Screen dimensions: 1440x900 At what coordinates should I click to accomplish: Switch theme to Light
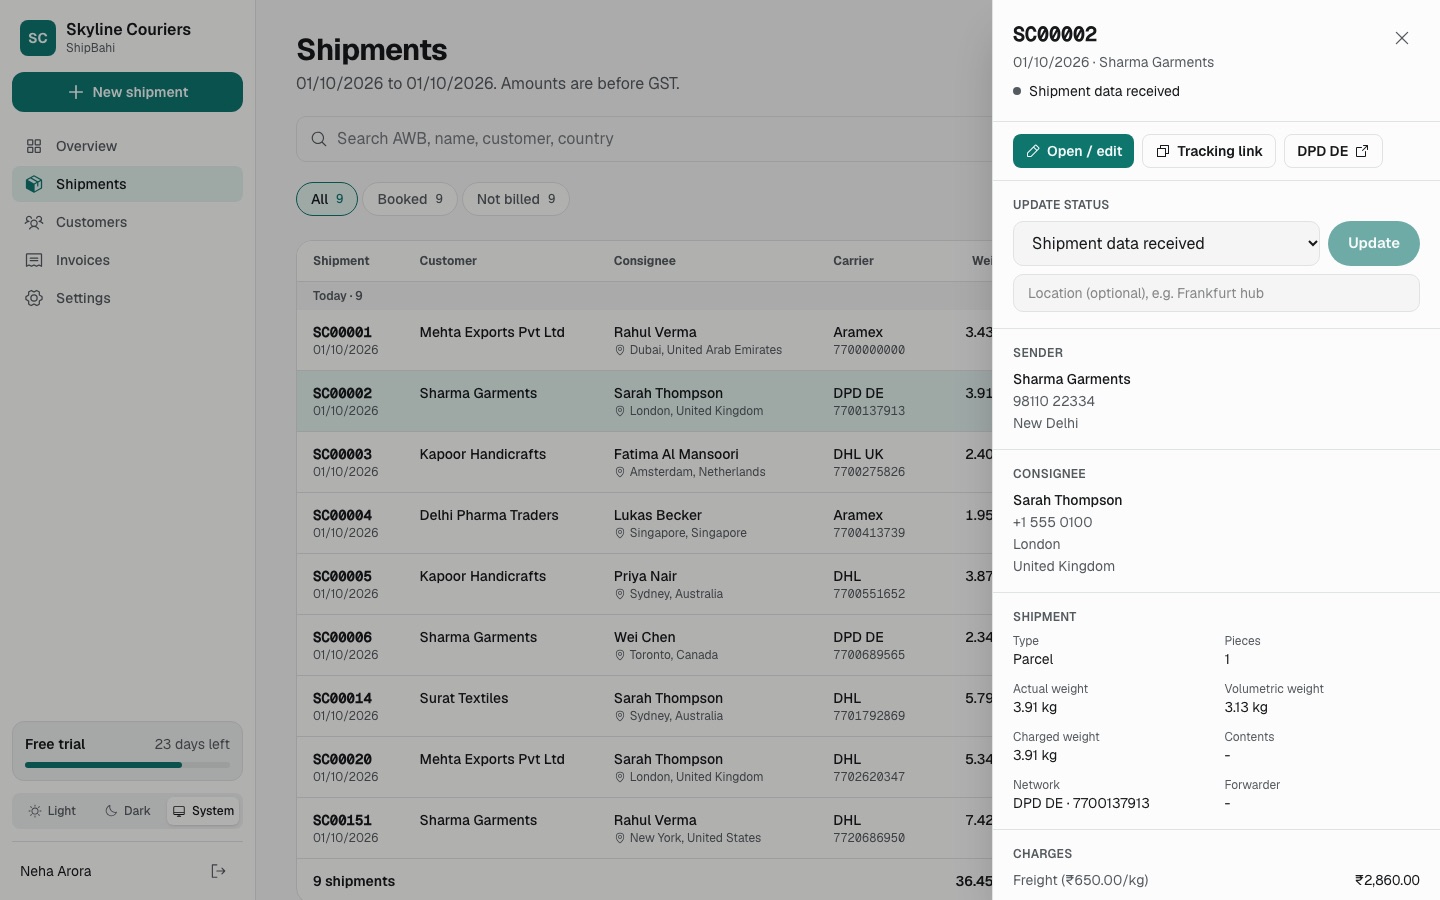click(x=53, y=811)
